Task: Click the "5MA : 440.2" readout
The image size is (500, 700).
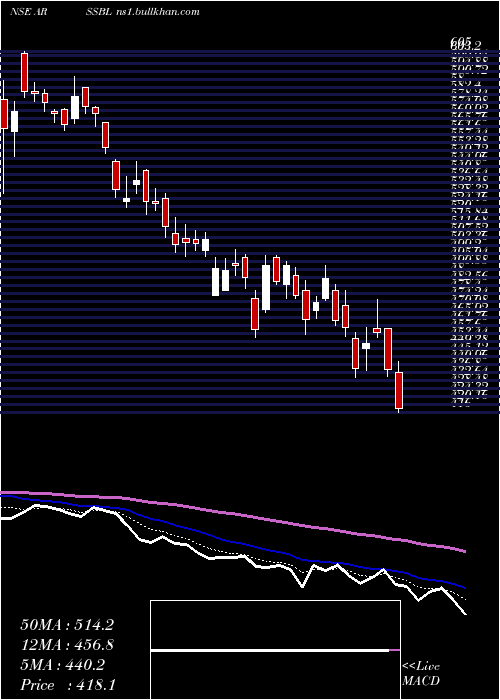Action: (x=63, y=665)
